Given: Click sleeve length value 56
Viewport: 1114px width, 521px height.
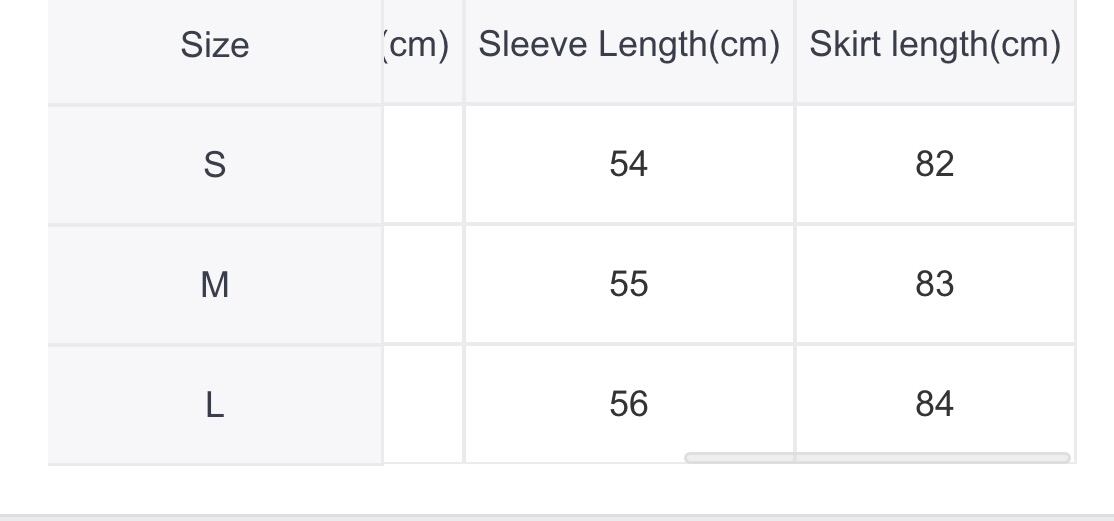Looking at the screenshot, I should pos(629,404).
